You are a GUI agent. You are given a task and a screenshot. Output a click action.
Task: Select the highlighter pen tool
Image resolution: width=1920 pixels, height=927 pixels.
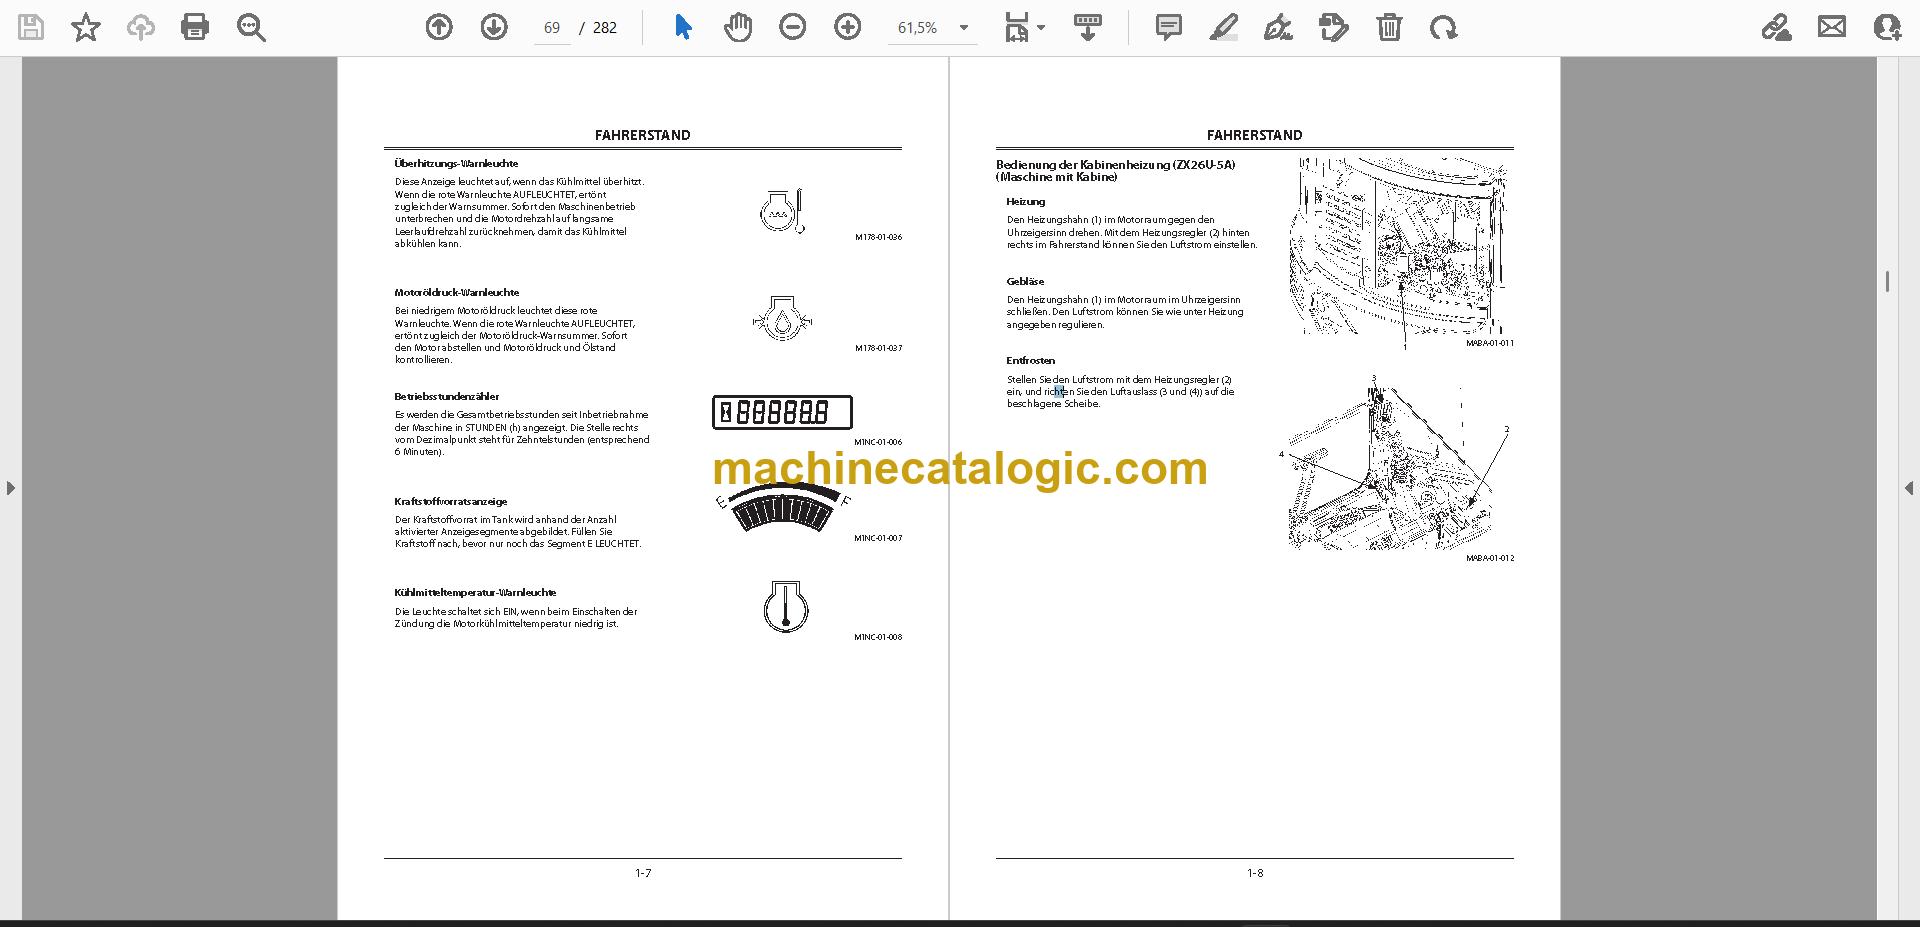click(x=1223, y=27)
